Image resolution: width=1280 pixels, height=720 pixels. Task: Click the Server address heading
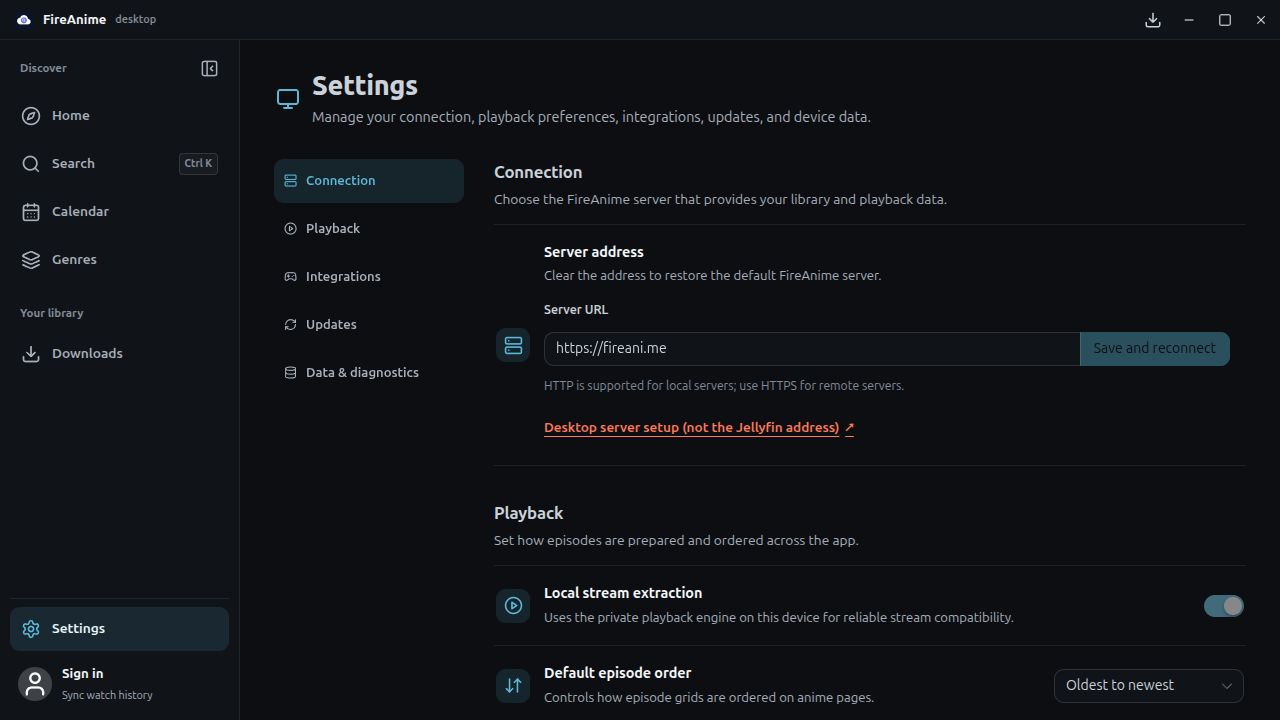594,252
